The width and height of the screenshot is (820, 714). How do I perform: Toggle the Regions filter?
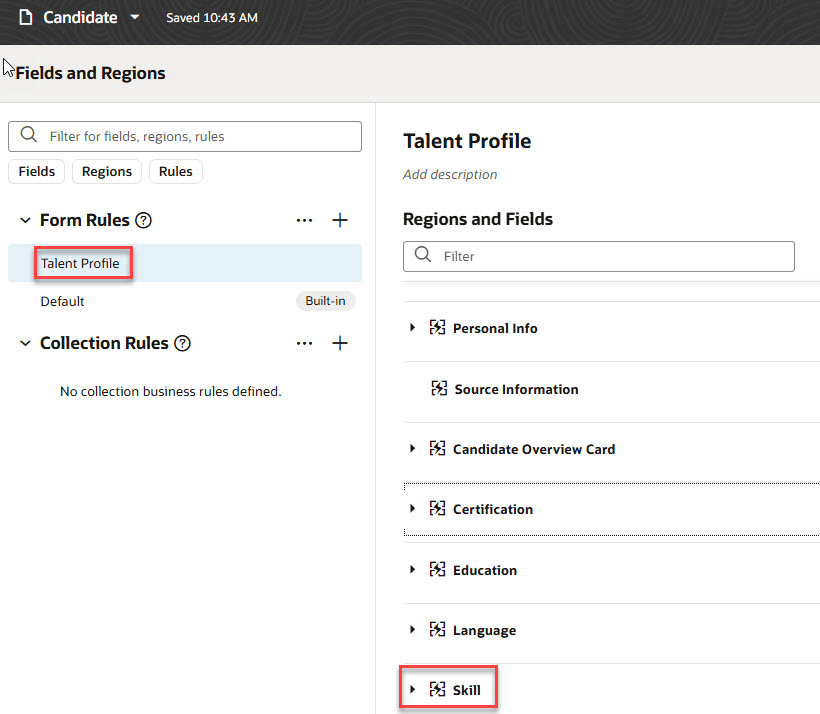[106, 171]
